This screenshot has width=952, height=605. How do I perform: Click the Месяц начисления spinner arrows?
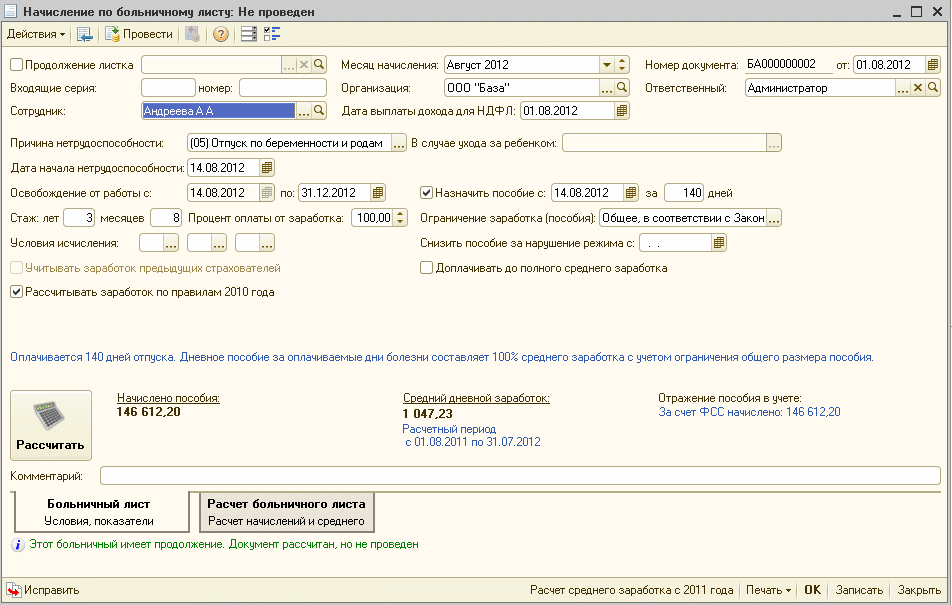[x=622, y=64]
